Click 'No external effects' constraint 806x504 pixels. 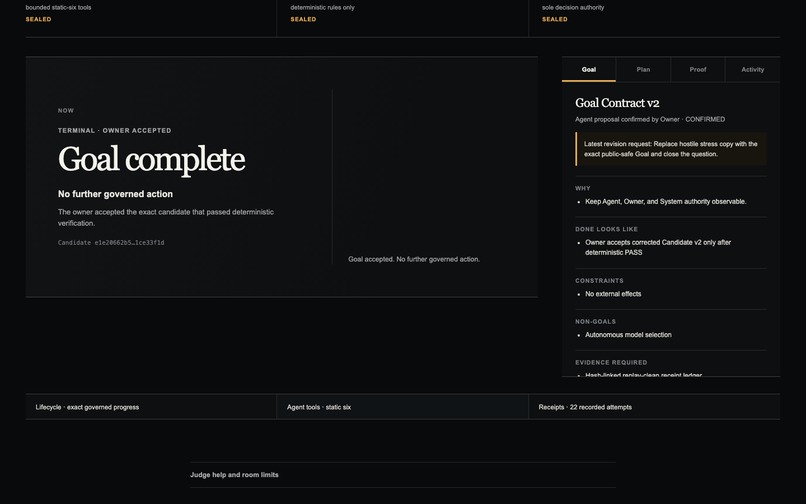pyautogui.click(x=613, y=294)
